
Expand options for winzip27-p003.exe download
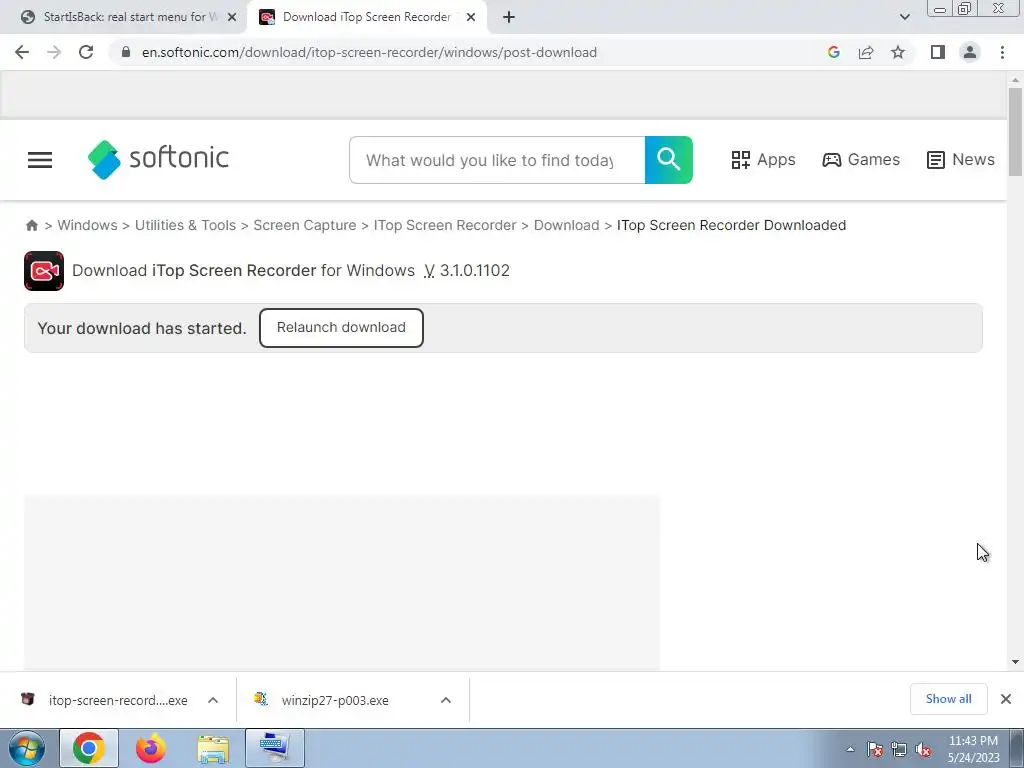pyautogui.click(x=446, y=700)
